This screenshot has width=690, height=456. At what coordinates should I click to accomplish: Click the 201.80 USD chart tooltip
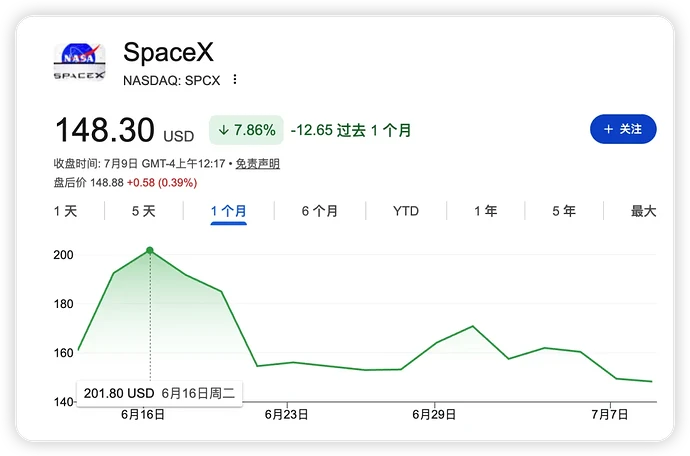point(159,393)
